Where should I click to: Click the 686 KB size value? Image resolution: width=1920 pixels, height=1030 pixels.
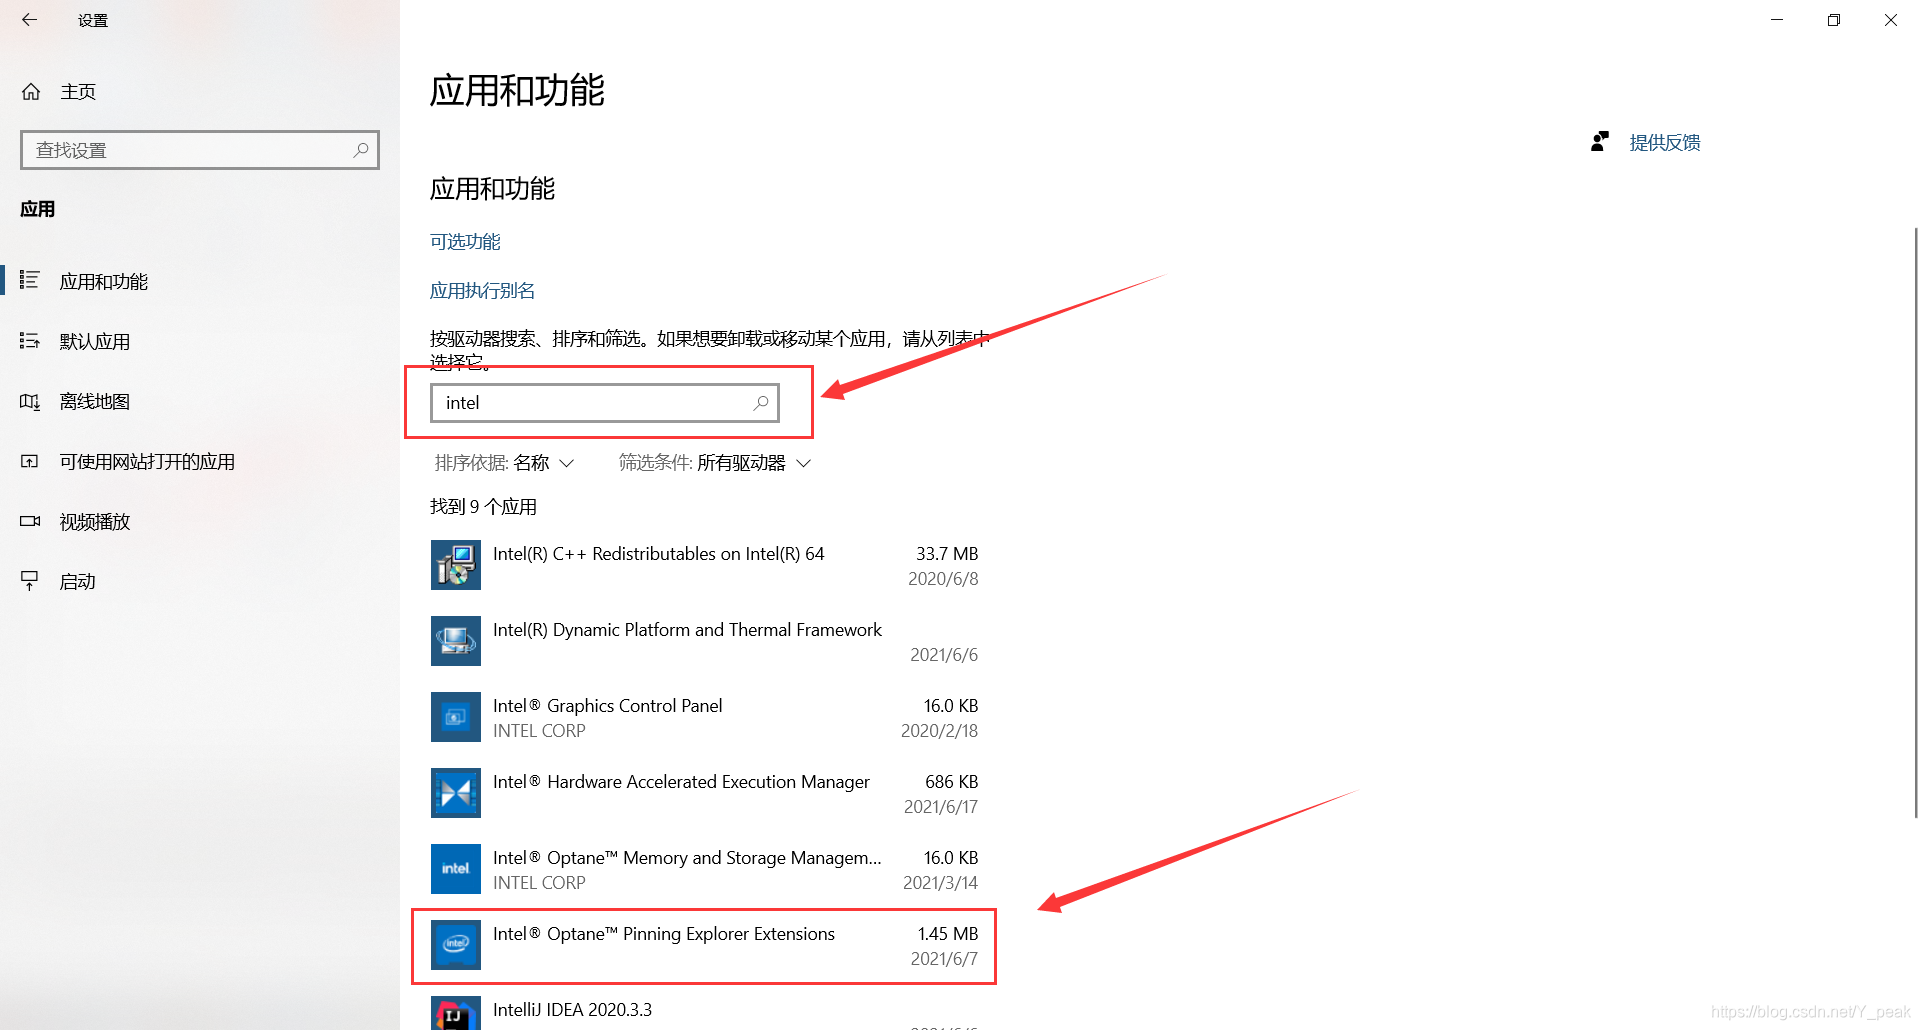[x=952, y=782]
